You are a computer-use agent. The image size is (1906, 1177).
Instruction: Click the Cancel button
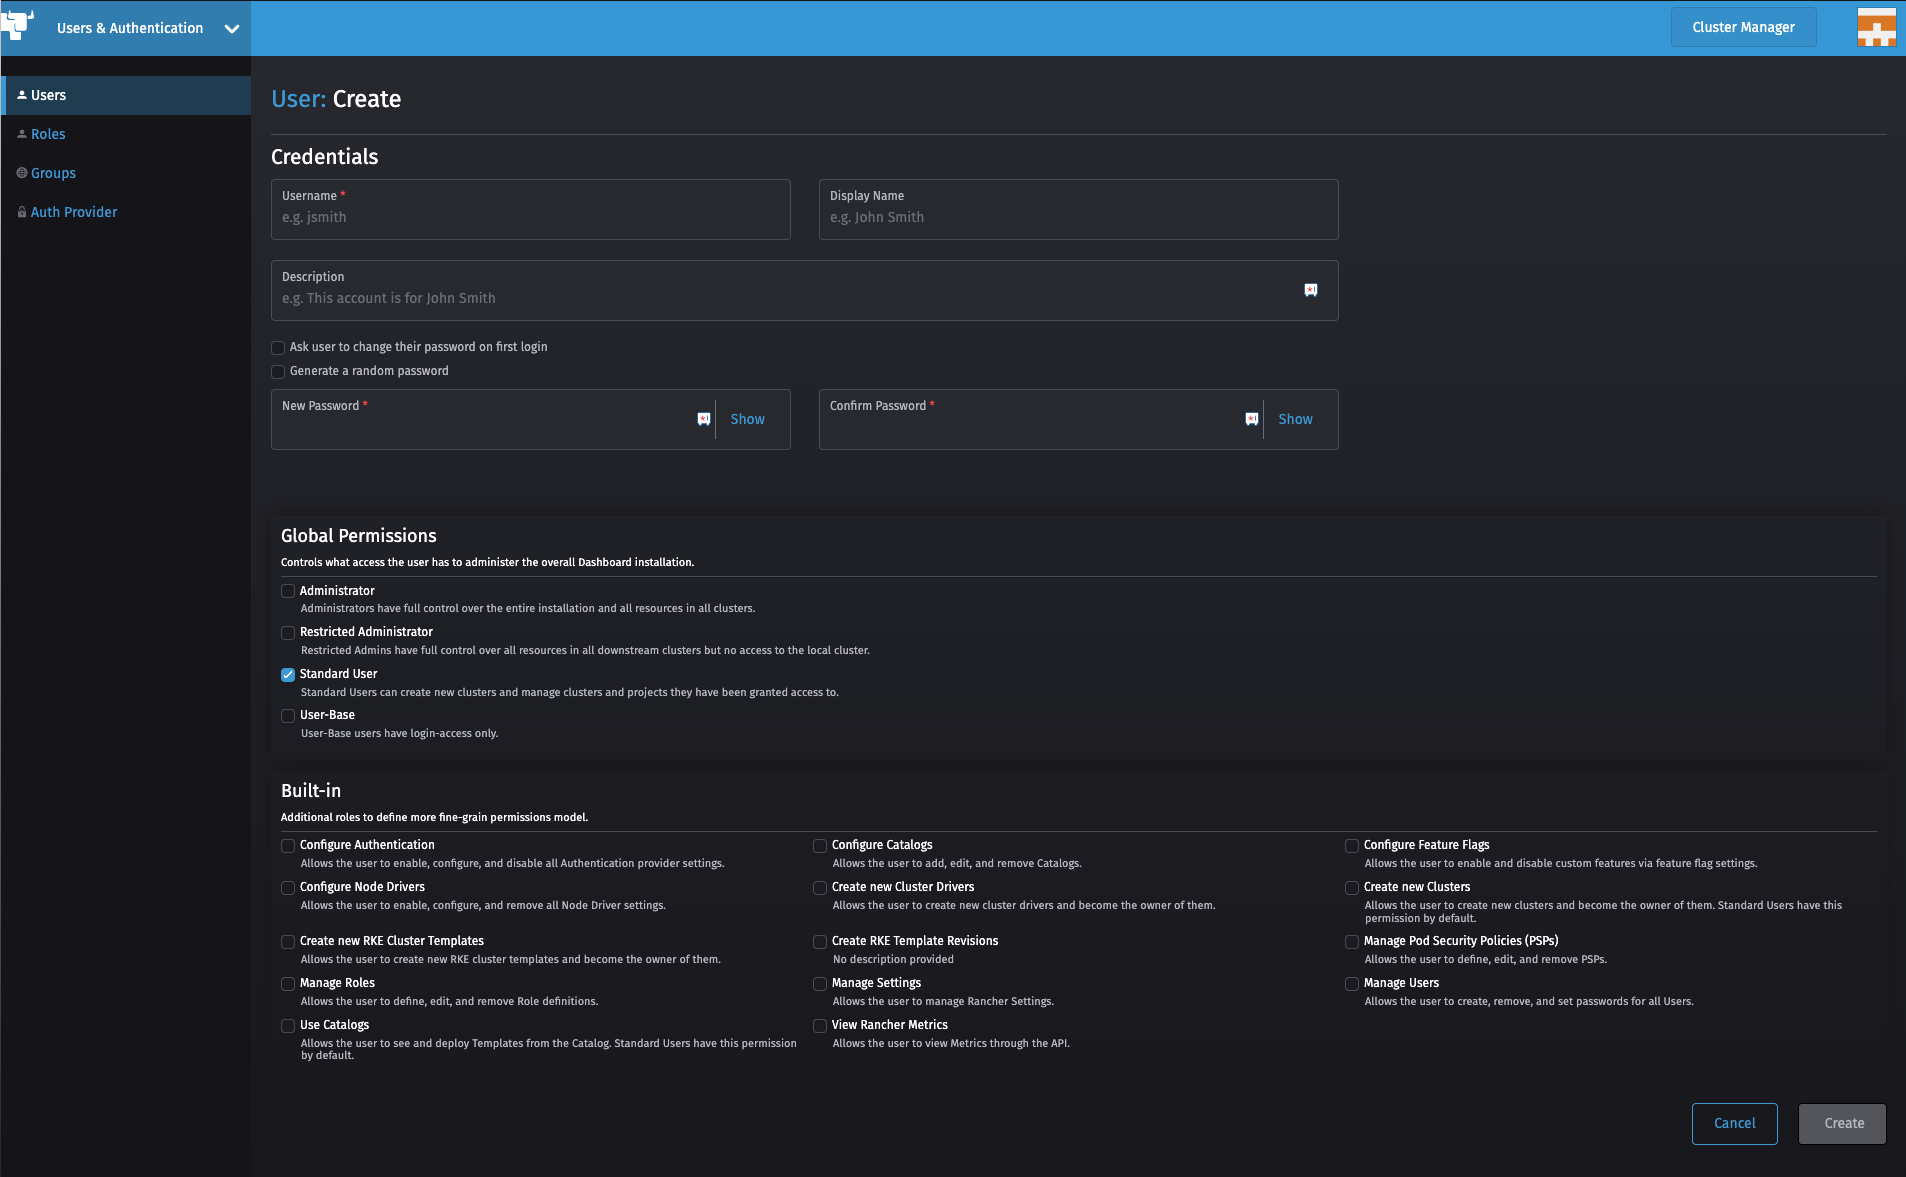coord(1734,1123)
